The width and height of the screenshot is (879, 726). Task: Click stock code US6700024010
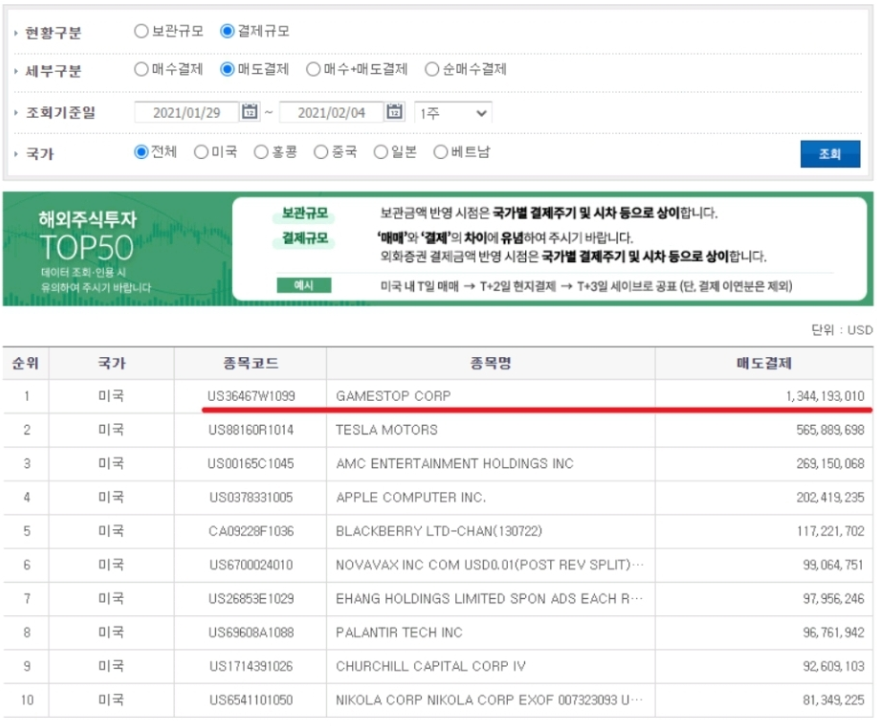click(x=251, y=565)
